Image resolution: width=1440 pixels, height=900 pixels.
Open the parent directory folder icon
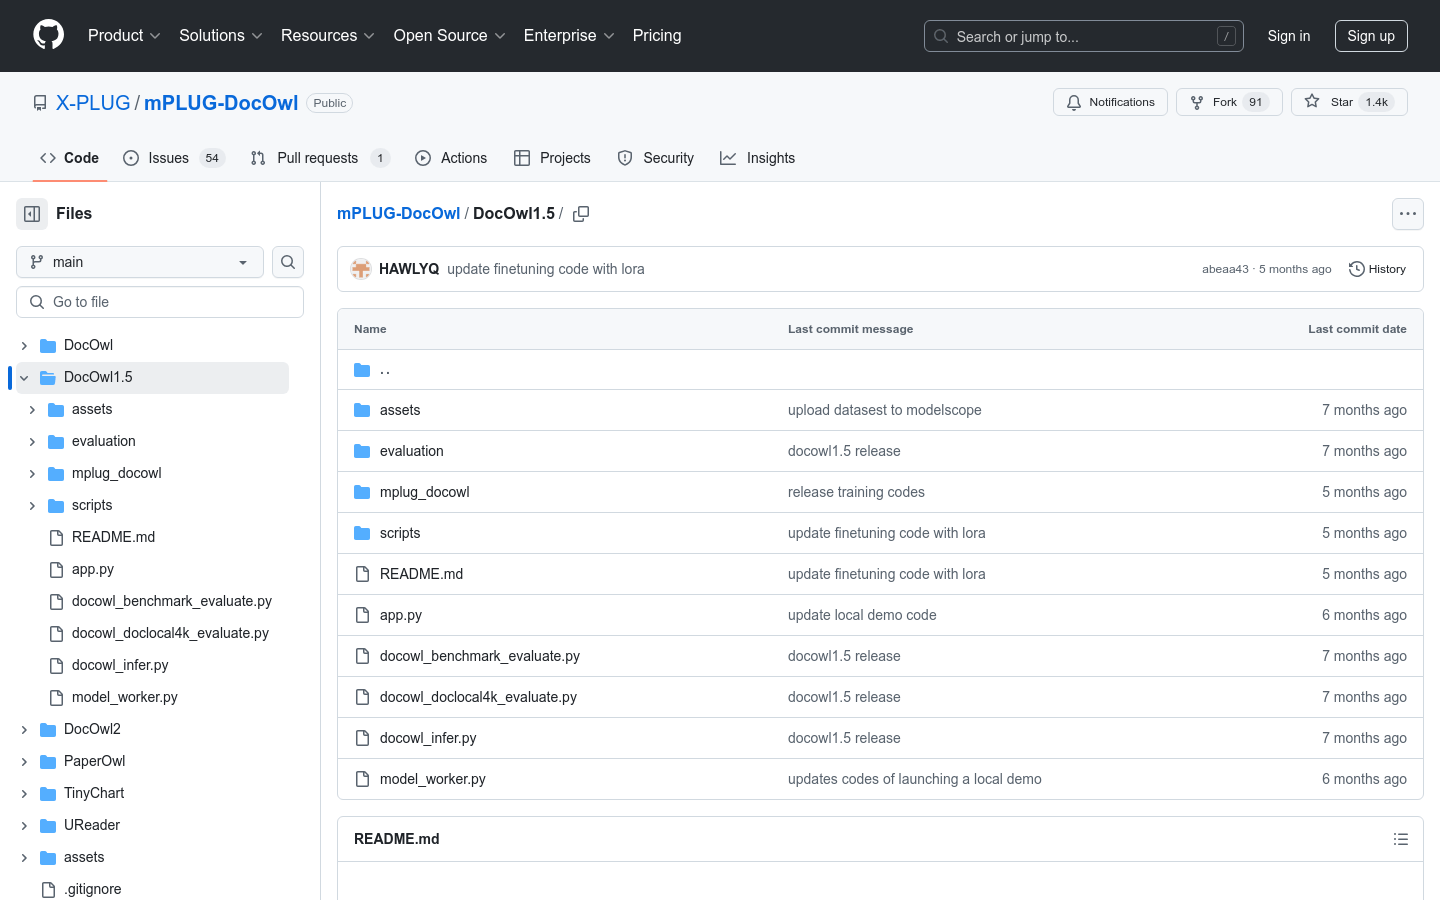point(362,370)
